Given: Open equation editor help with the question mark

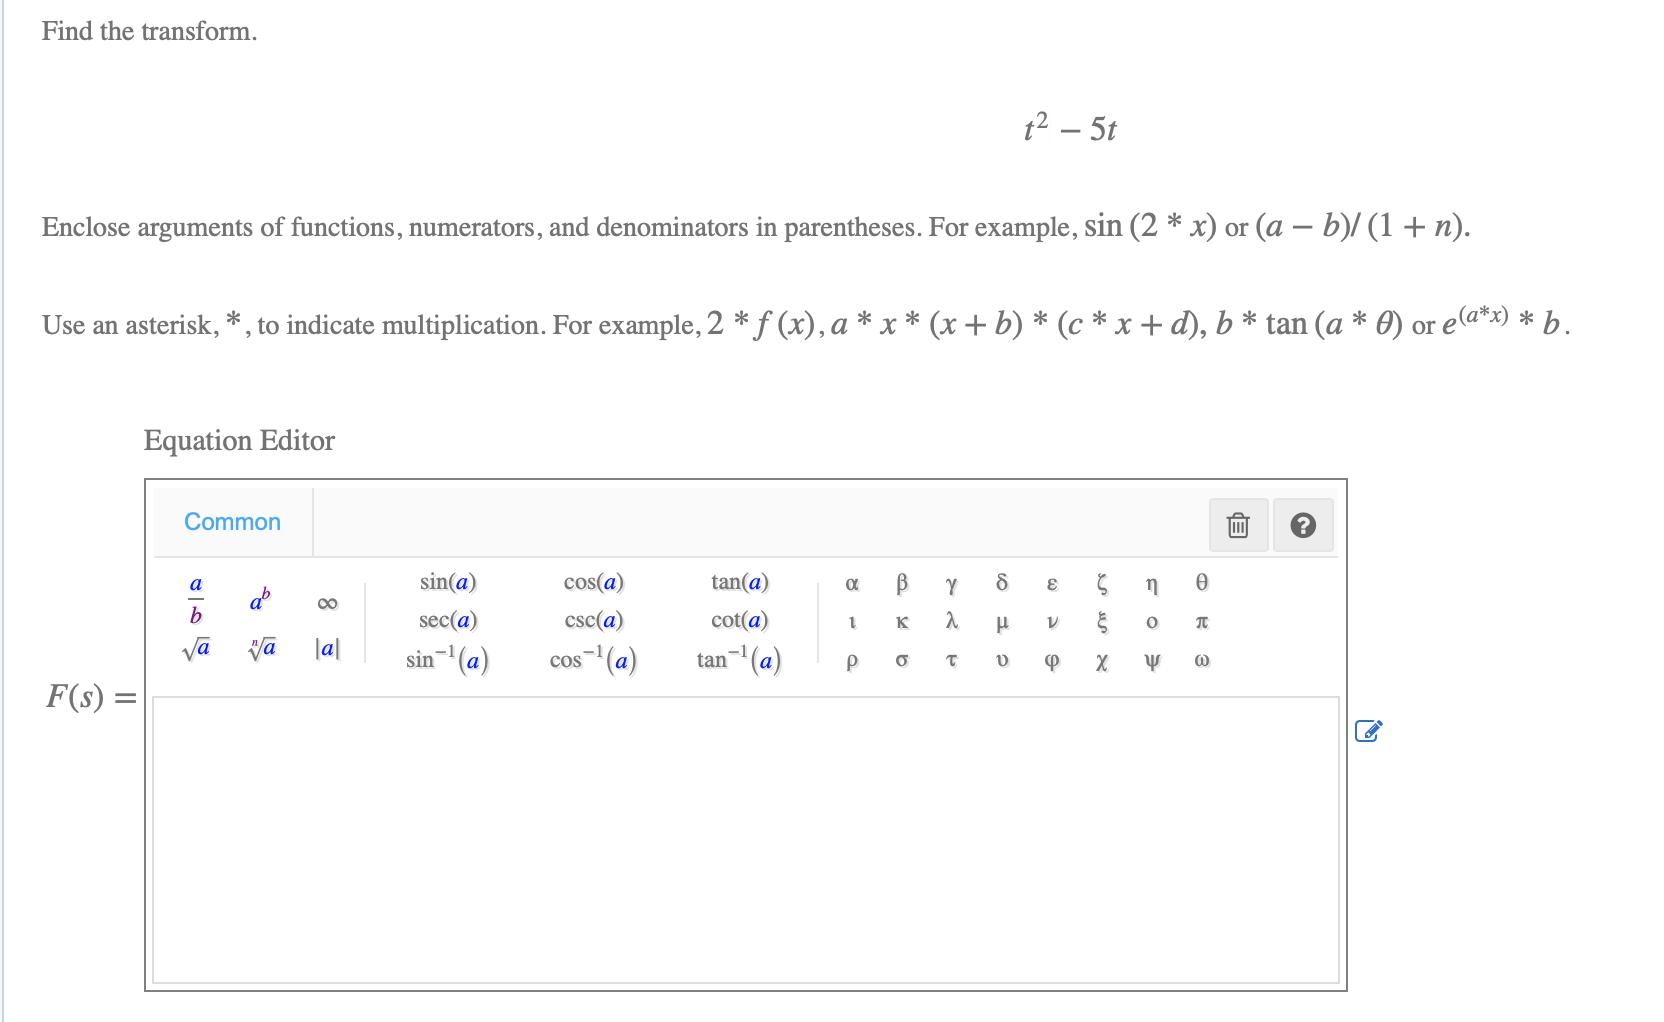Looking at the screenshot, I should 1303,524.
